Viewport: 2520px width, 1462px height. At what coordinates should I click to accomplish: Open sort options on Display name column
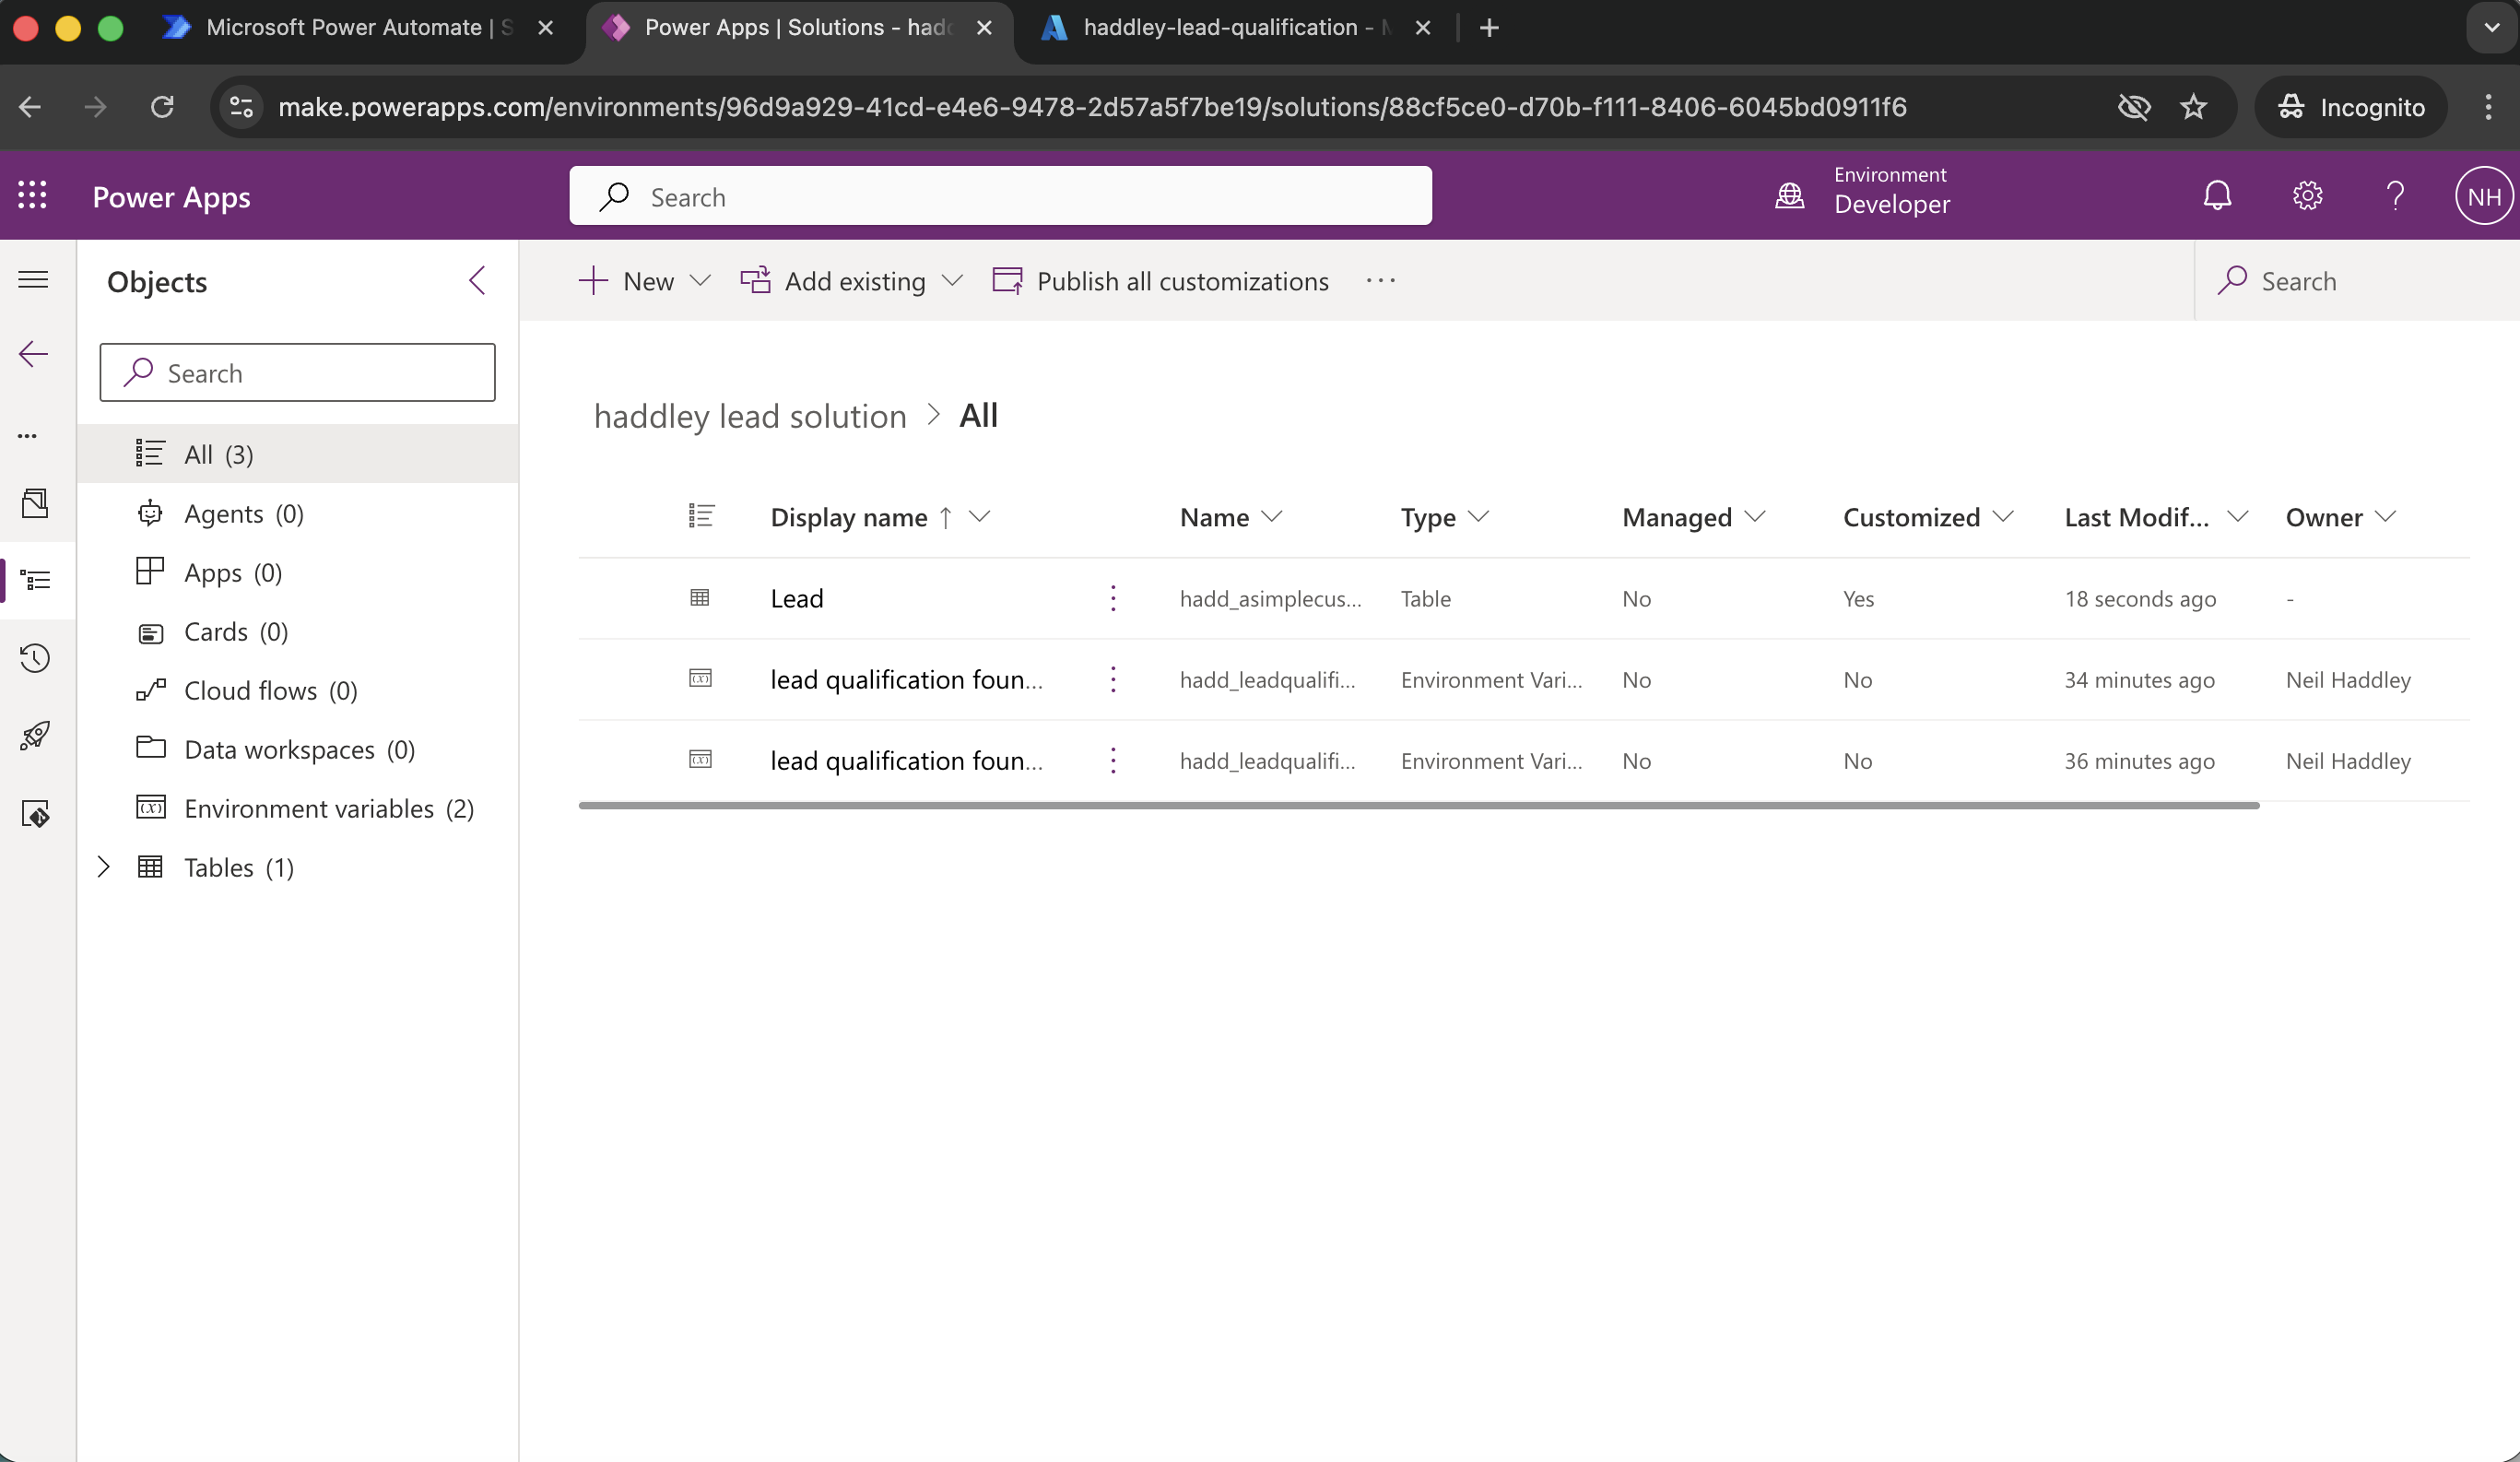click(979, 517)
